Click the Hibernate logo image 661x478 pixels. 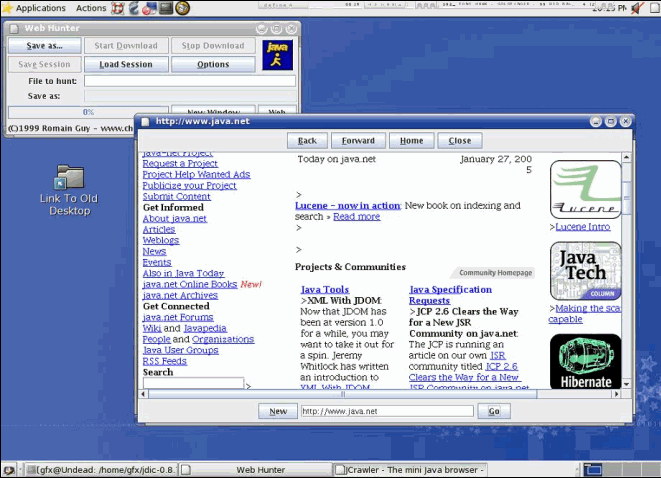(586, 362)
